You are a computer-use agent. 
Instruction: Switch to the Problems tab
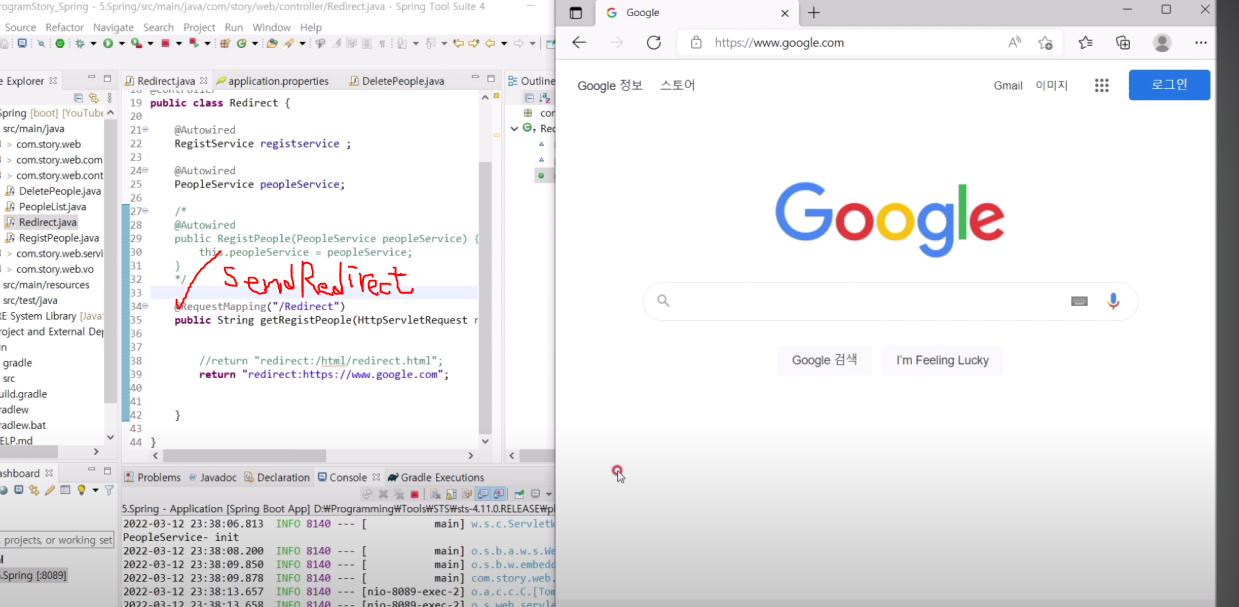152,477
